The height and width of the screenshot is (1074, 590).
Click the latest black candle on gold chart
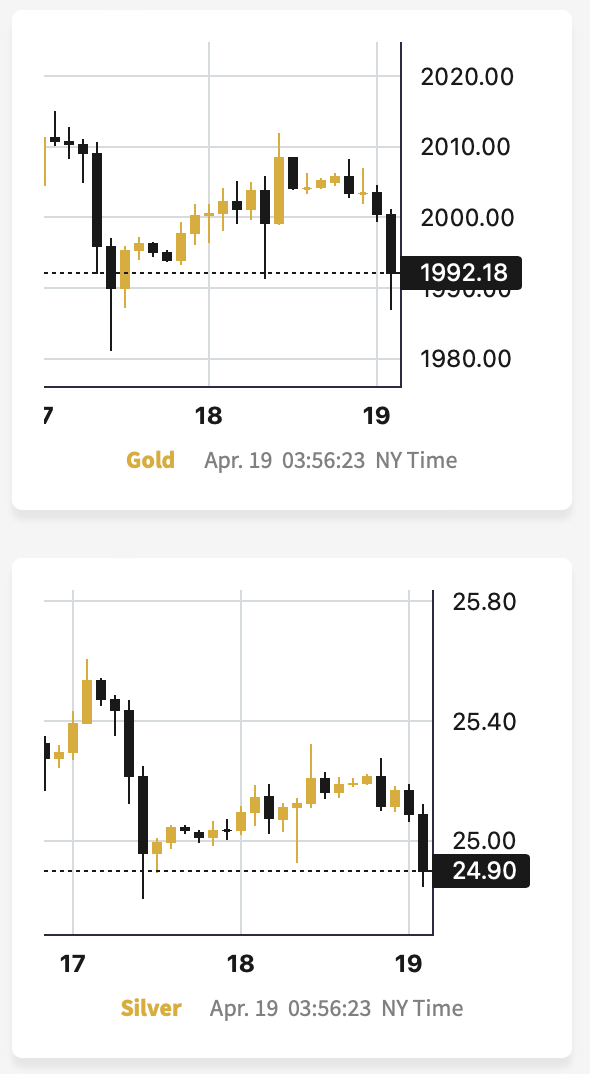[391, 244]
